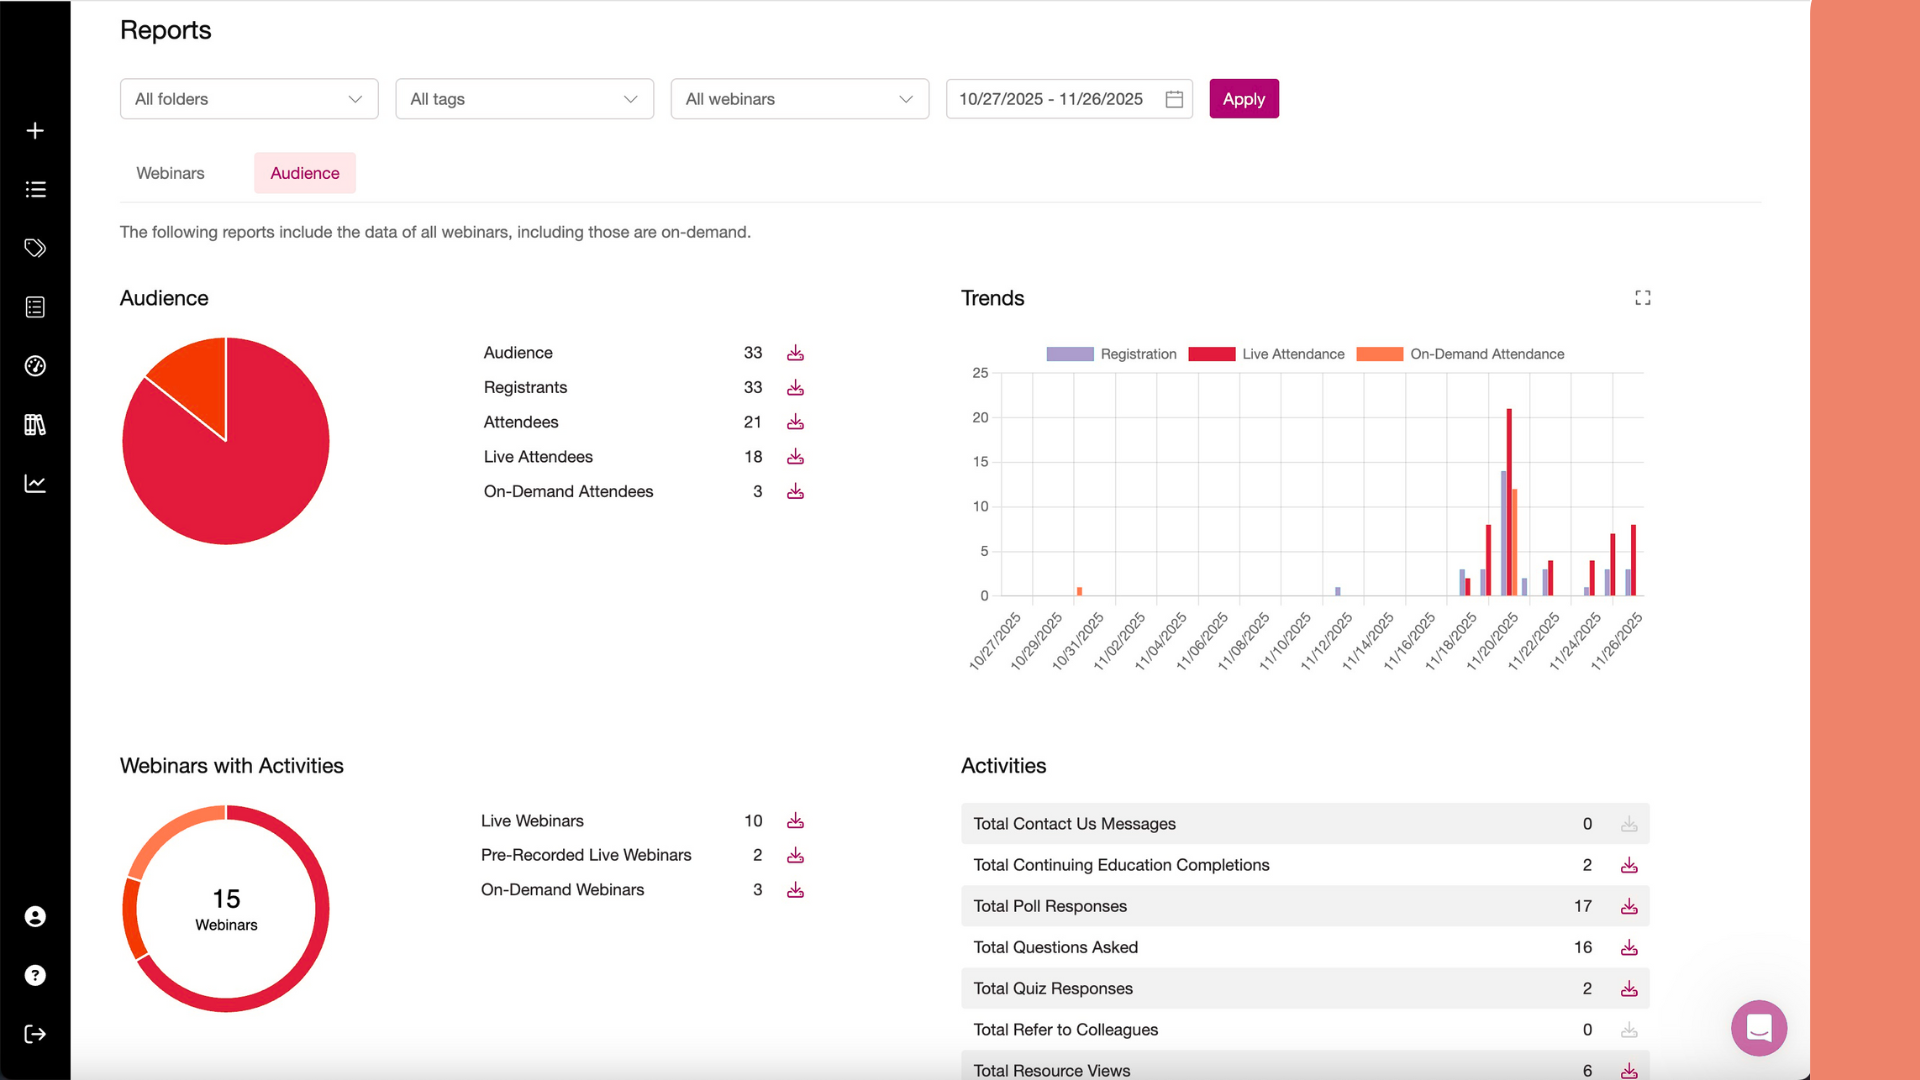Download the Total Poll Responses report
The height and width of the screenshot is (1080, 1920).
tap(1629, 906)
